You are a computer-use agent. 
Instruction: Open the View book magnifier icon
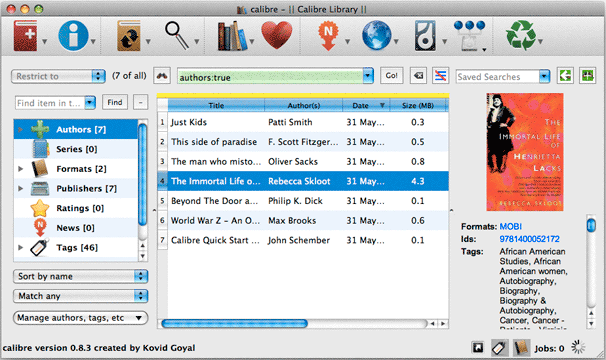tap(177, 36)
